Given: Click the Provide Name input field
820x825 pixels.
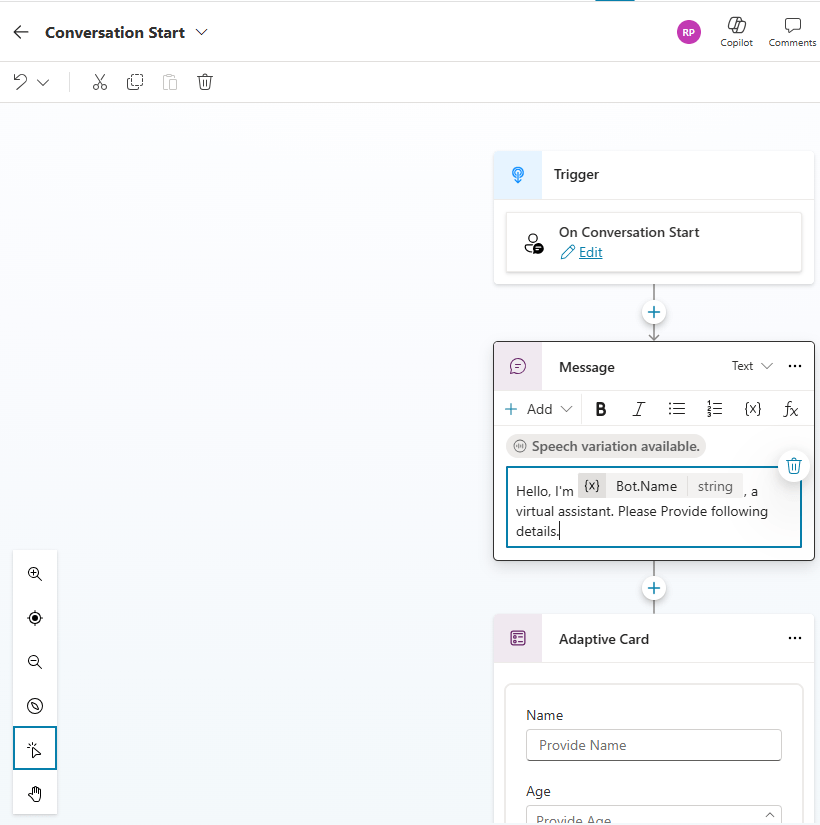Looking at the screenshot, I should tap(653, 745).
